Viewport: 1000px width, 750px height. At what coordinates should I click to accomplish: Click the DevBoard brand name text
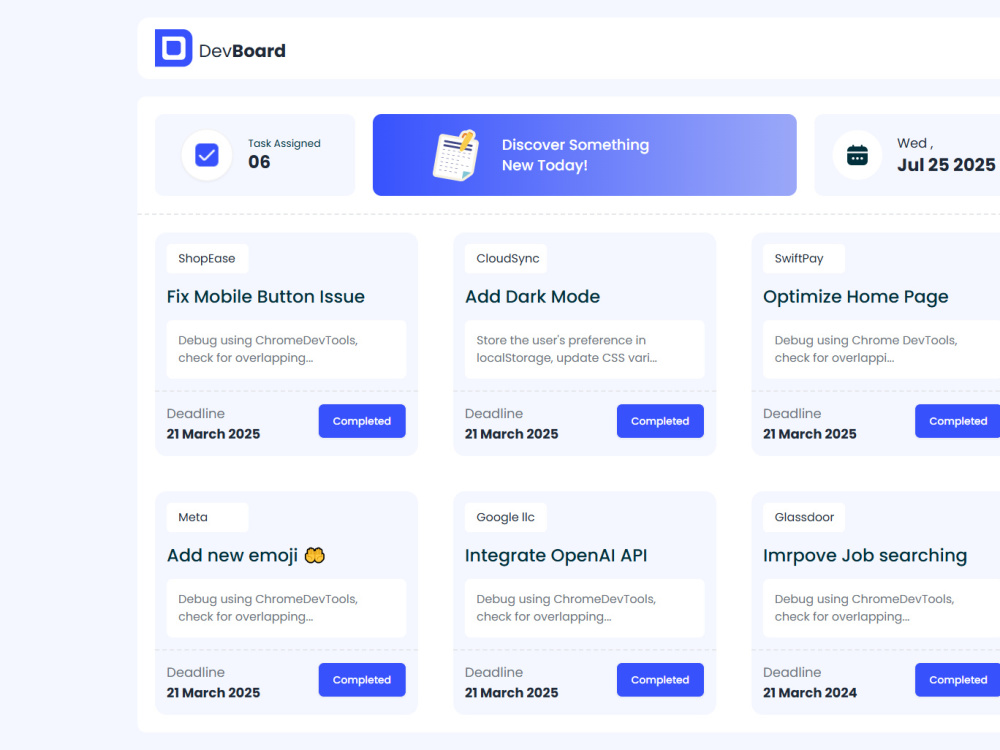tap(242, 51)
